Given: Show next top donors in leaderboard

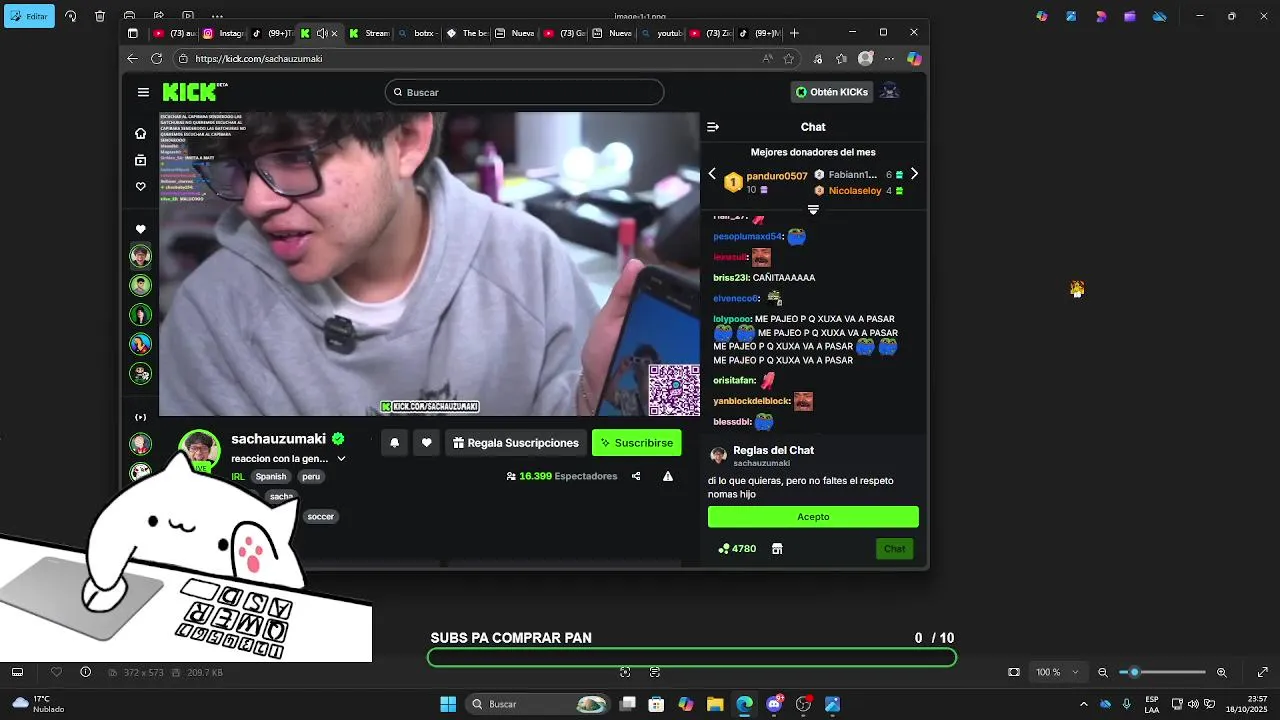Looking at the screenshot, I should coord(914,174).
